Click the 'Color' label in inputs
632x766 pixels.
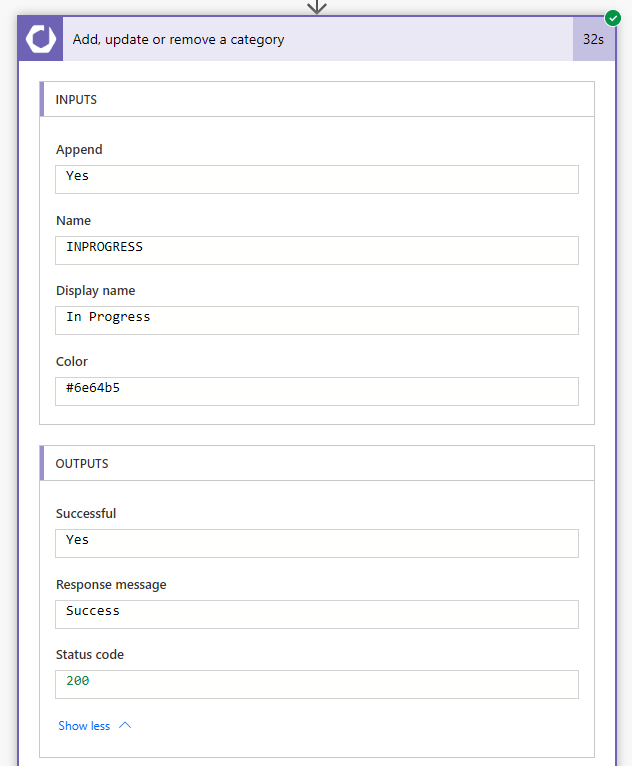(72, 362)
